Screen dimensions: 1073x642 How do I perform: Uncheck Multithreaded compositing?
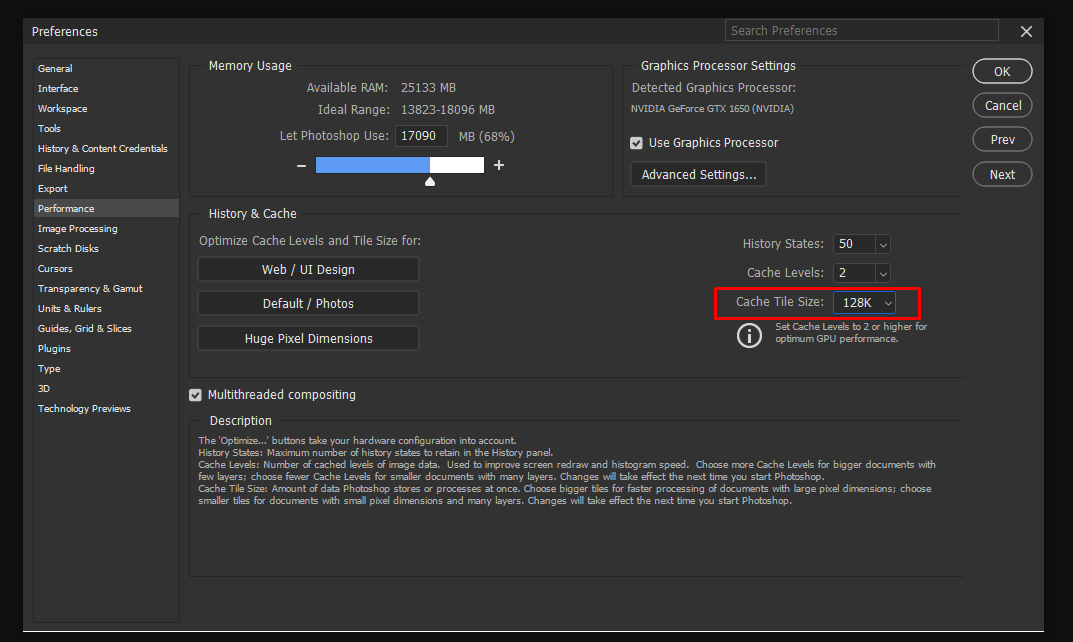point(195,395)
